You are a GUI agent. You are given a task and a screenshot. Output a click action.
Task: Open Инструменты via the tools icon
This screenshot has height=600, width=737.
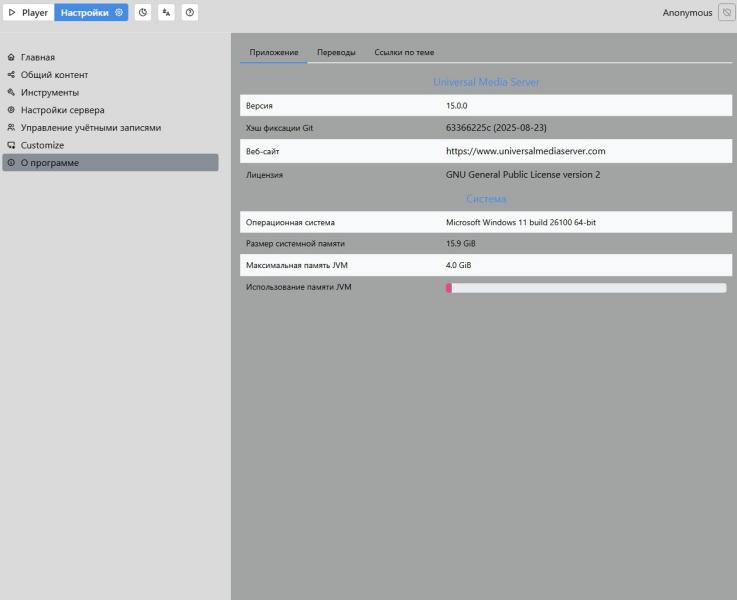click(x=11, y=93)
